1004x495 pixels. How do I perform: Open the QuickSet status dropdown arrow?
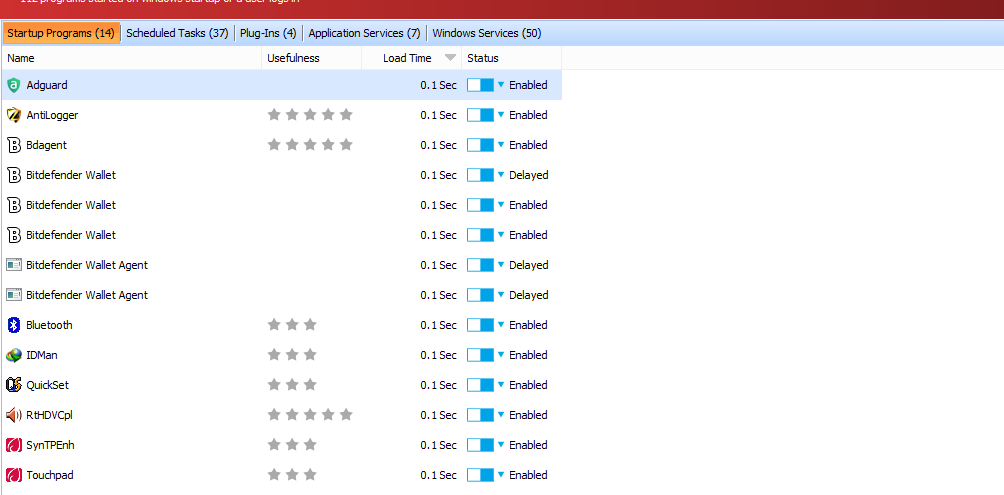coord(501,384)
